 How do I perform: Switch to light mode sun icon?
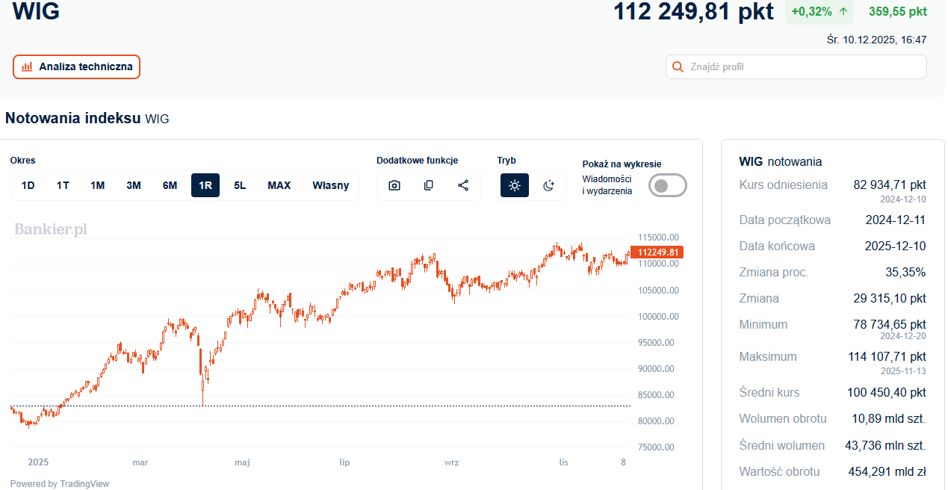point(514,185)
